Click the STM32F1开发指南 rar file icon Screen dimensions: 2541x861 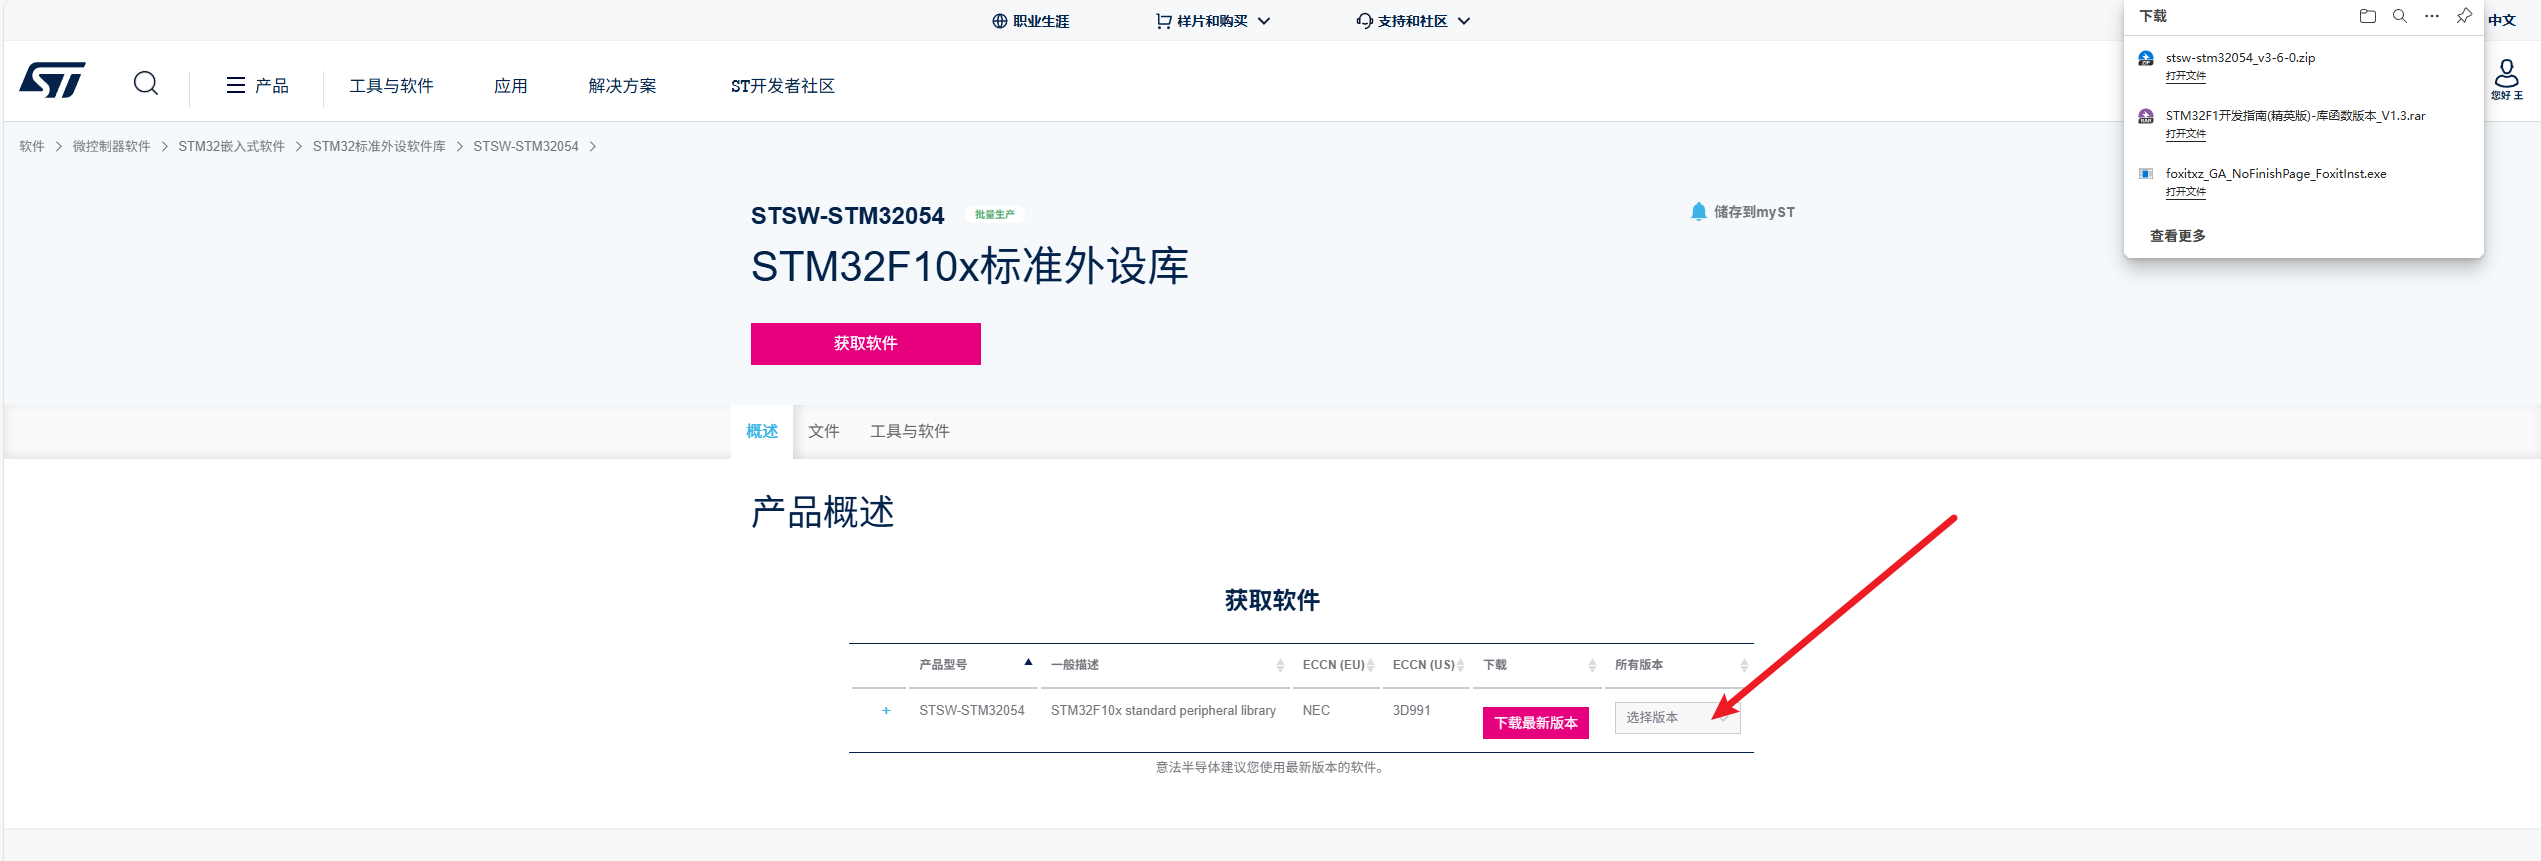pyautogui.click(x=2146, y=116)
